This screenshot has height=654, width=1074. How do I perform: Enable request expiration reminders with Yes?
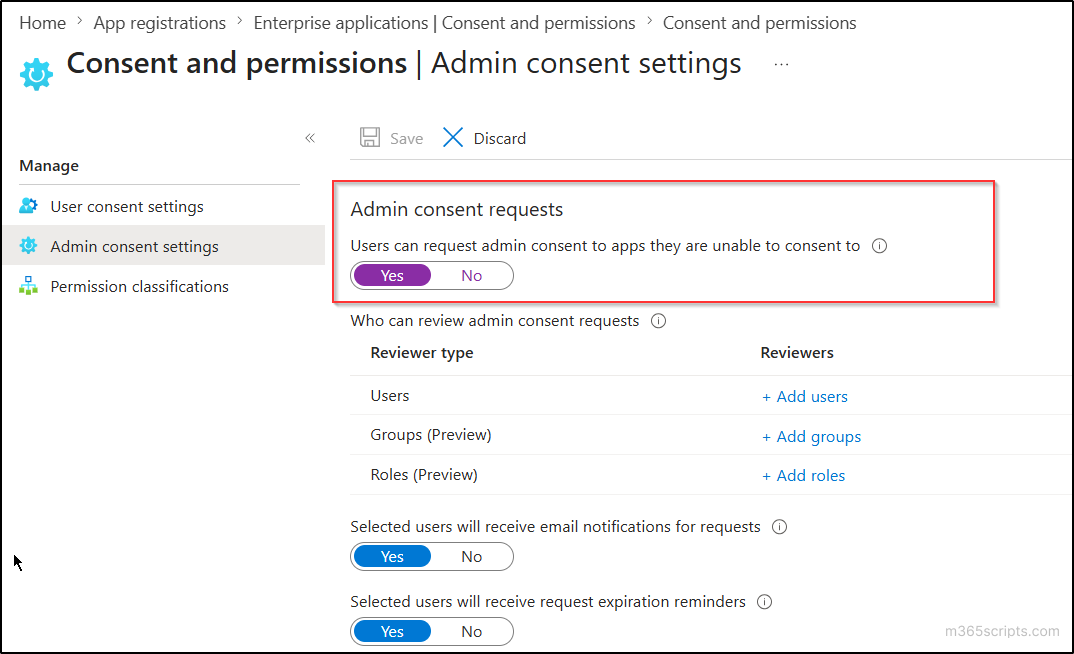click(x=392, y=631)
